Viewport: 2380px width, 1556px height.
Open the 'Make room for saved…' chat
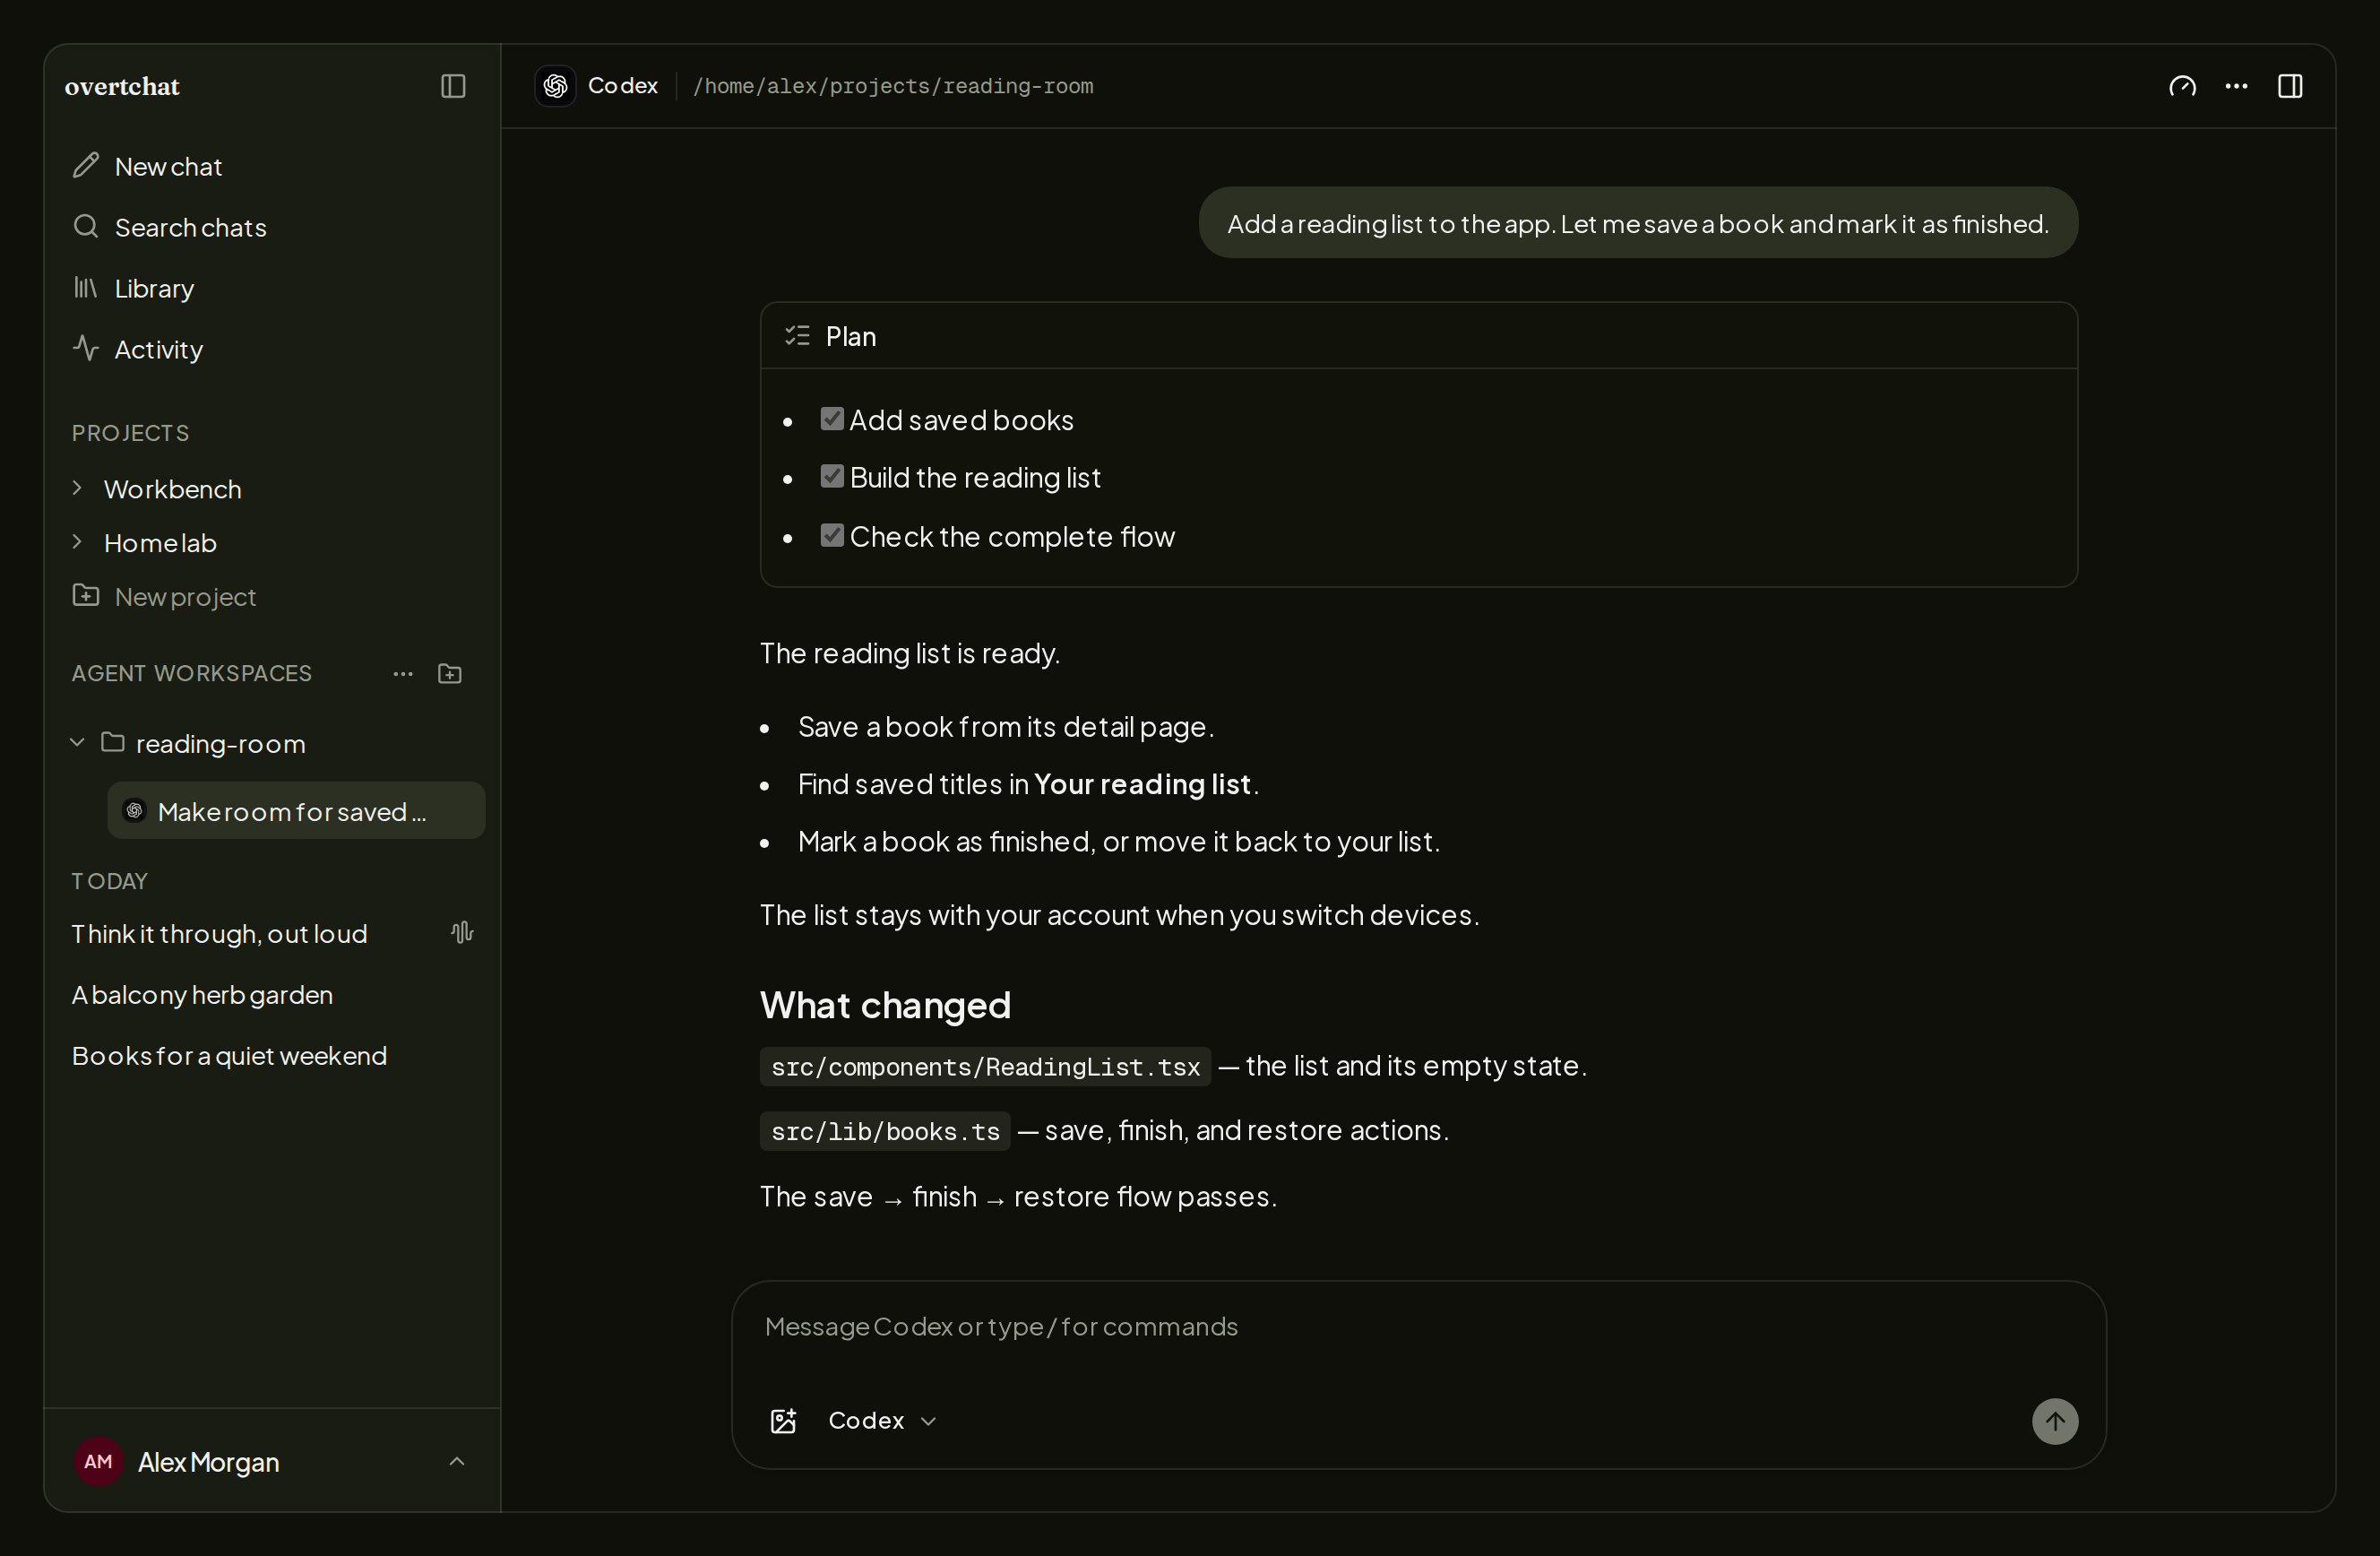296,811
